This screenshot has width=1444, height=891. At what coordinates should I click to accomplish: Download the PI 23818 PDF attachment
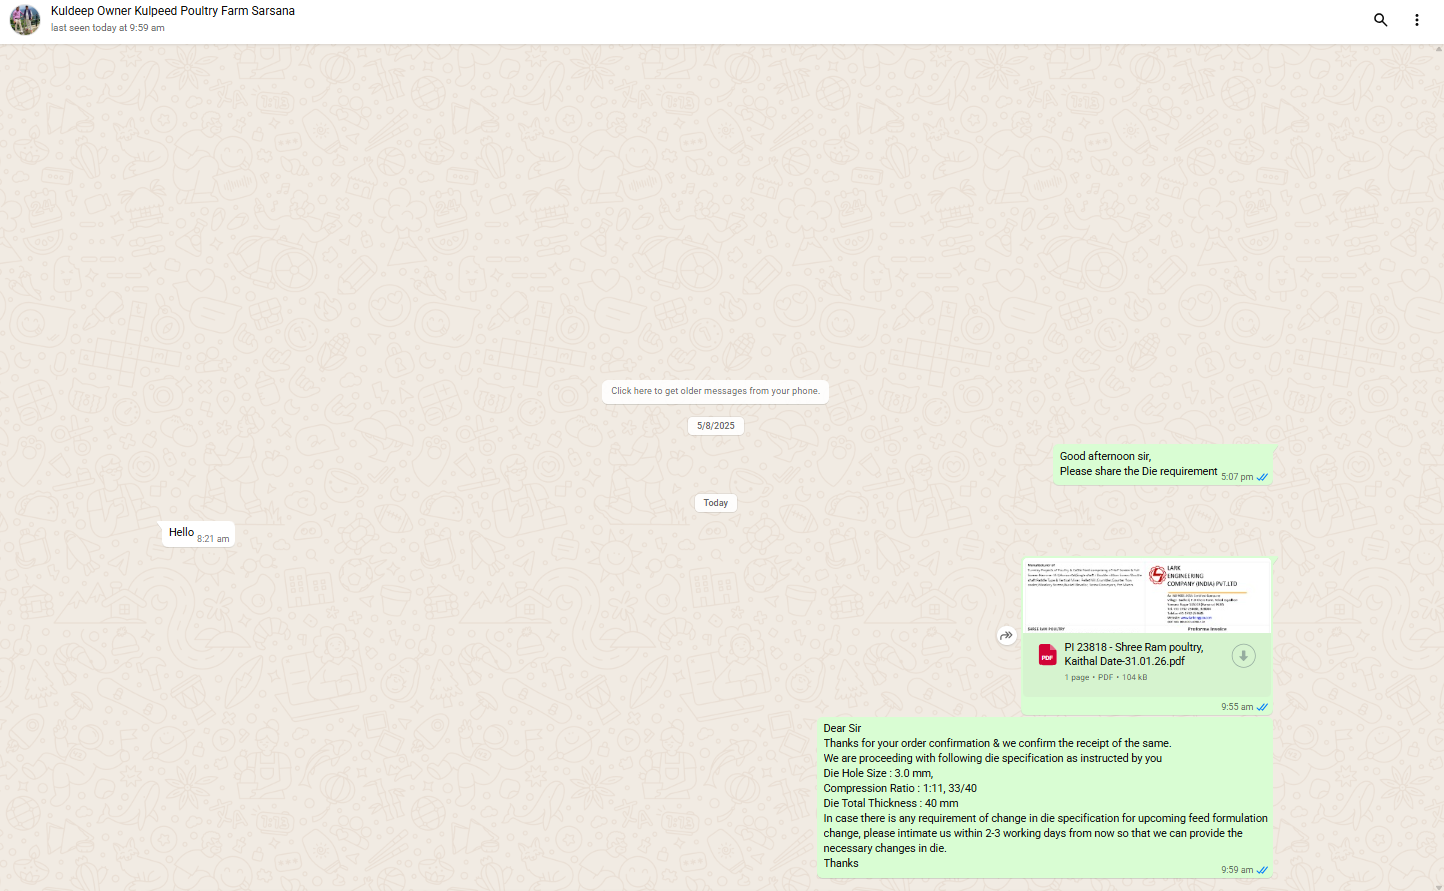(x=1243, y=656)
